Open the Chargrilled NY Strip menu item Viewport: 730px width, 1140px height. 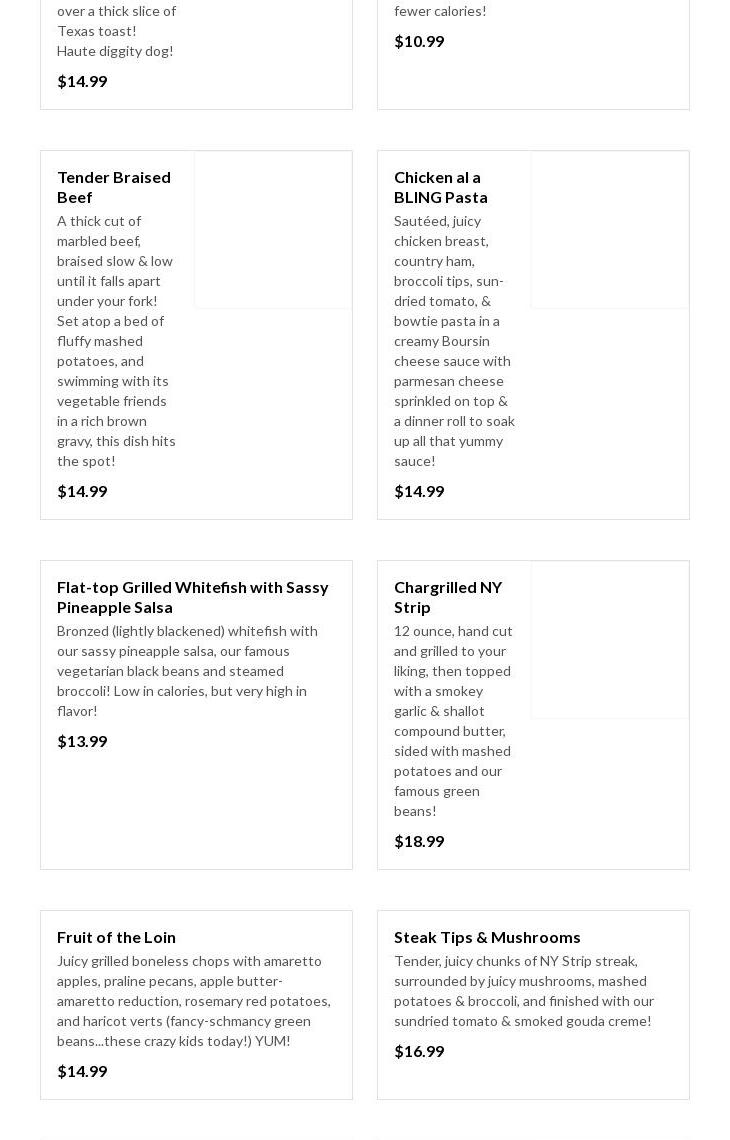point(447,597)
